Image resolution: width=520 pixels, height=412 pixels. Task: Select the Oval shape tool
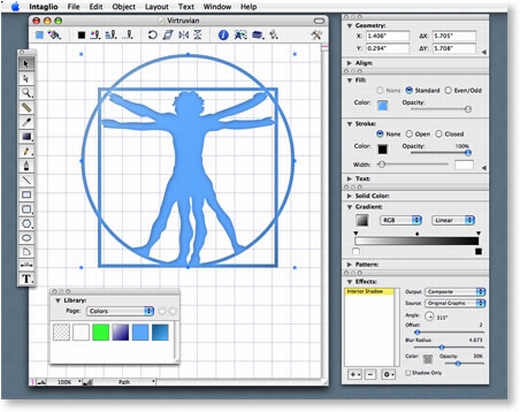click(27, 238)
